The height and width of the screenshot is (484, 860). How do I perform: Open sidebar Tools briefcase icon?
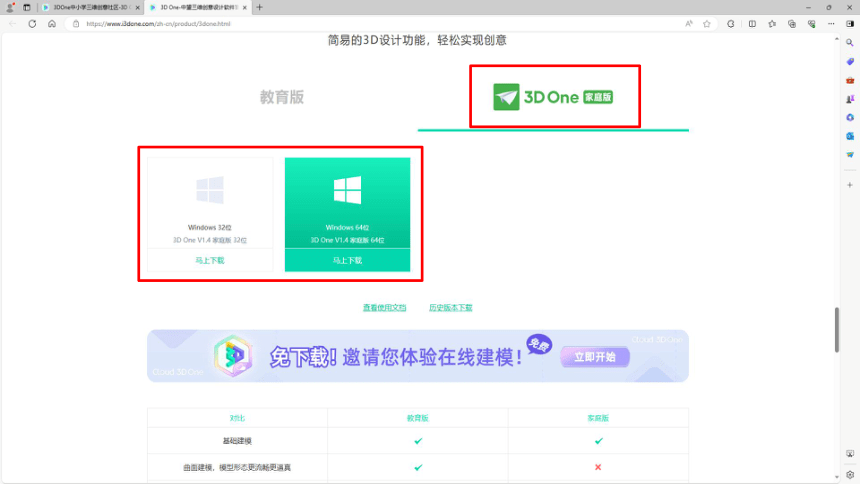click(850, 80)
